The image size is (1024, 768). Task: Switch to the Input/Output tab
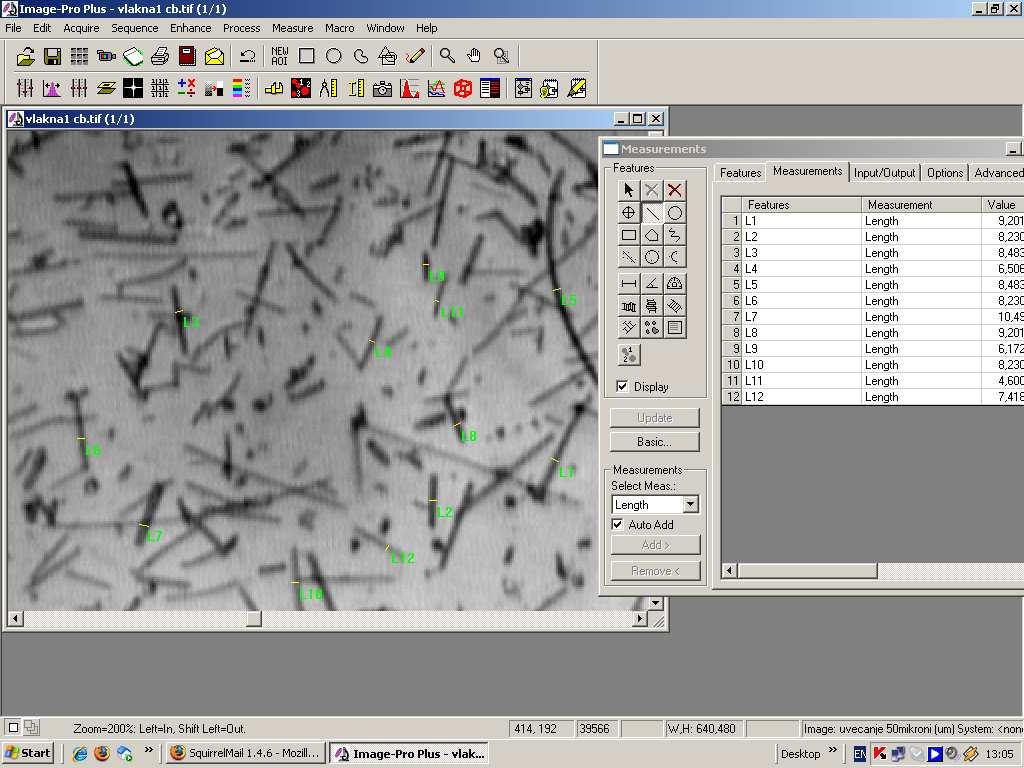[x=884, y=173]
